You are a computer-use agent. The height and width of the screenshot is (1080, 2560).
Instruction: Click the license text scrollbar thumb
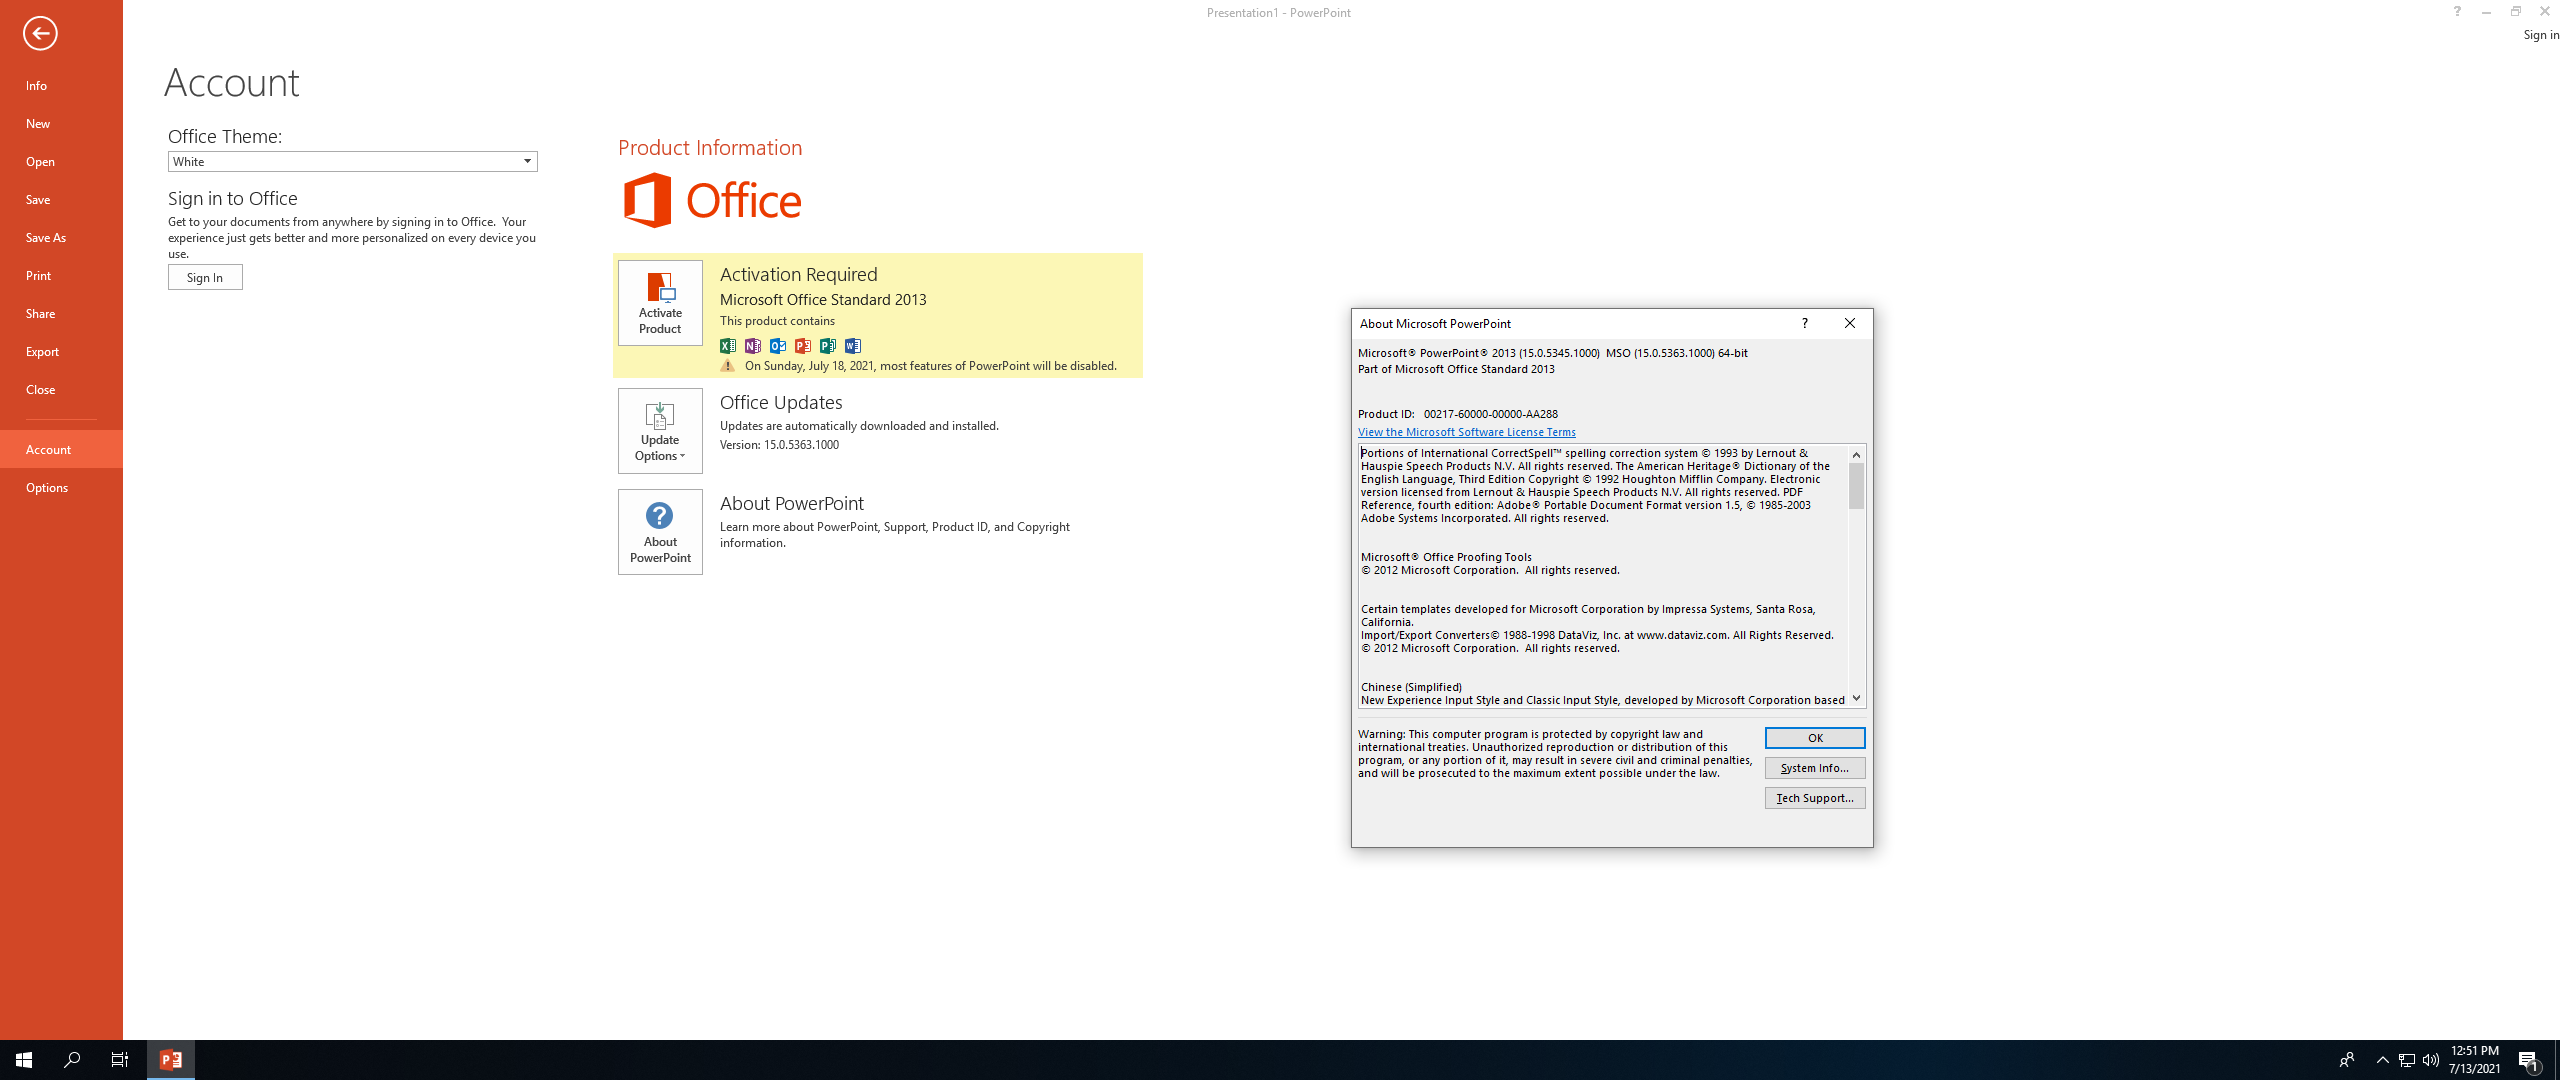[x=1857, y=486]
